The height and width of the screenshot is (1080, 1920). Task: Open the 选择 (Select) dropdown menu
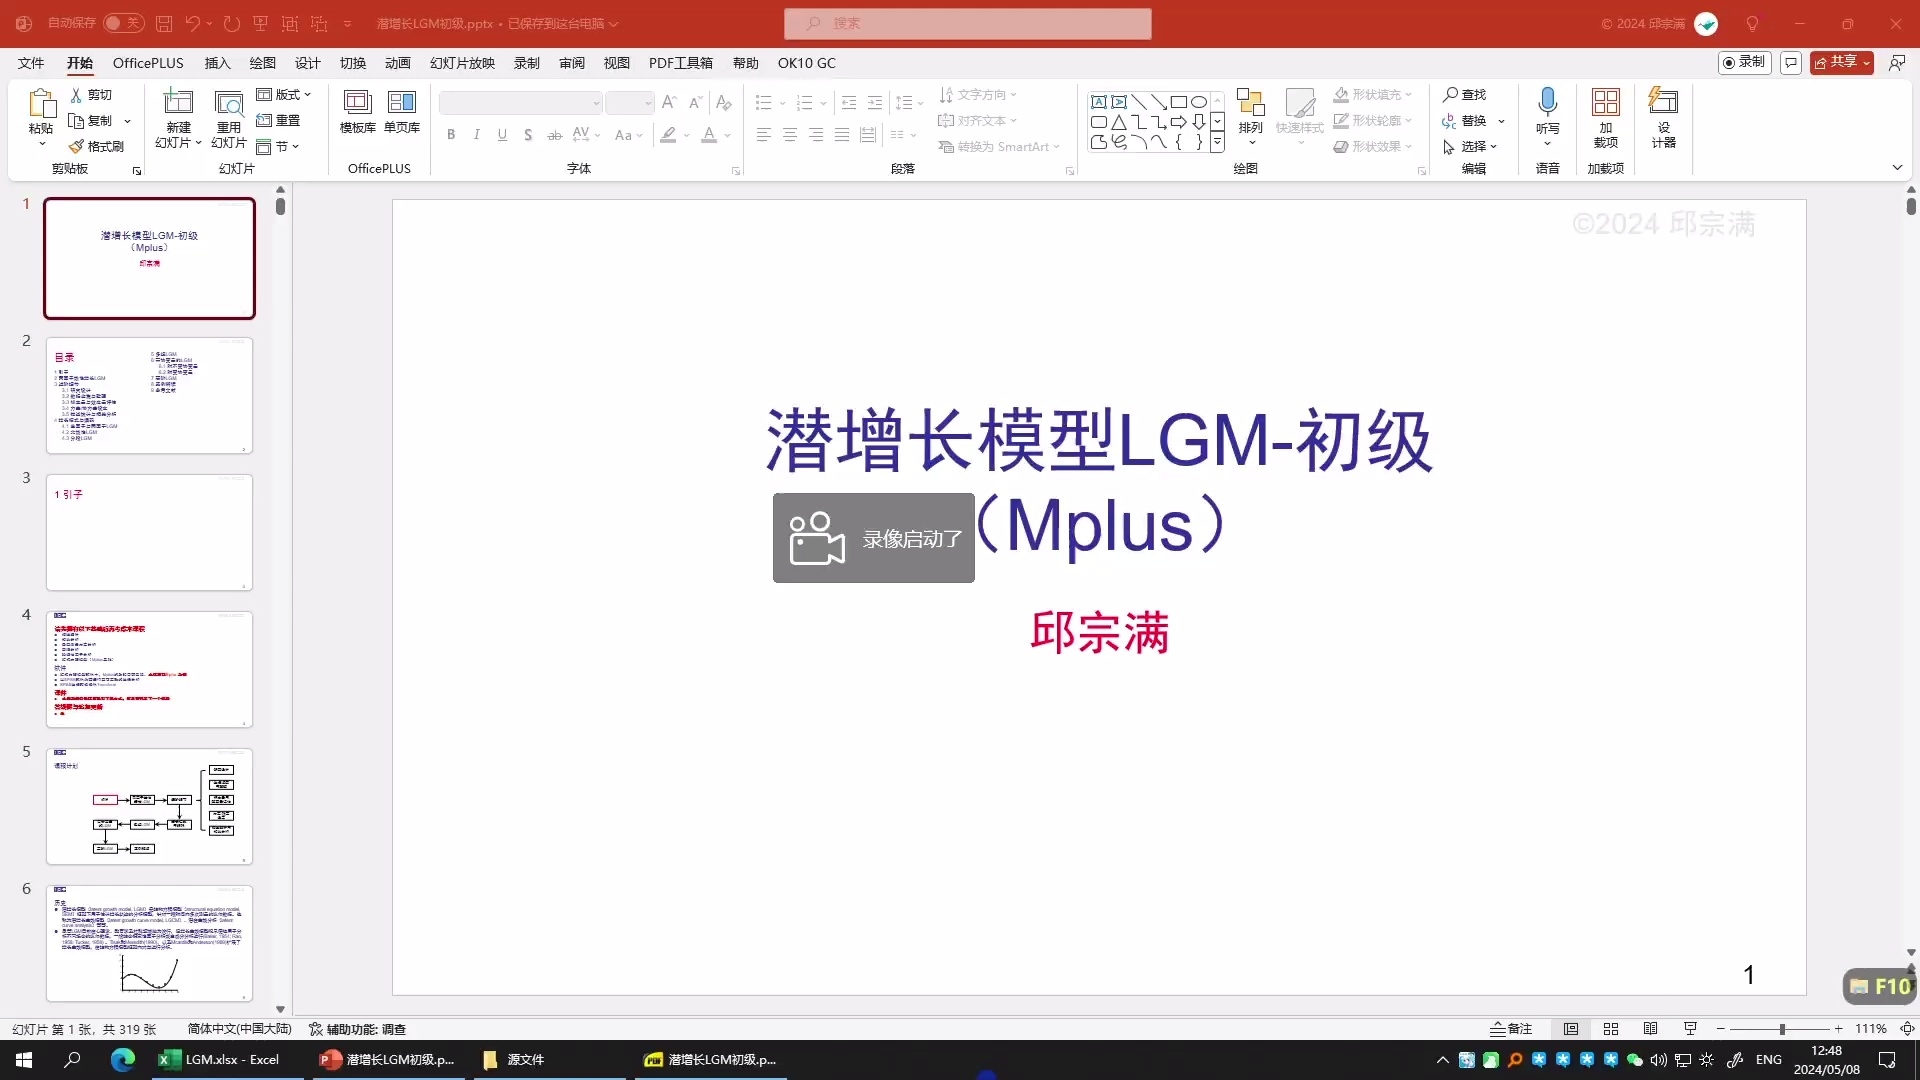(1472, 146)
